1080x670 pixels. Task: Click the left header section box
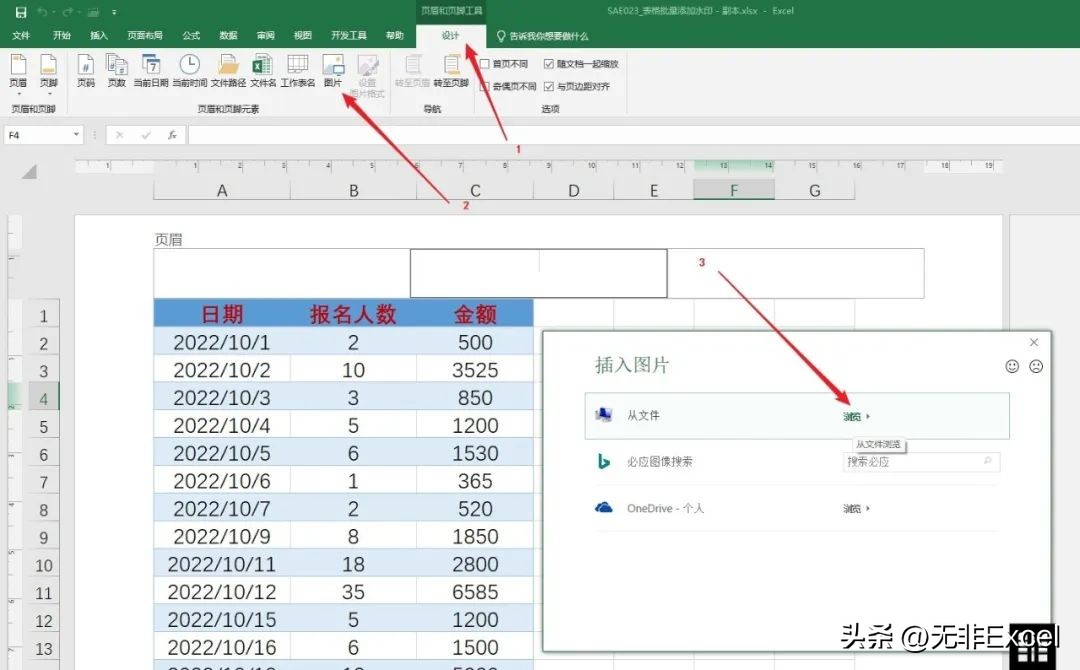pyautogui.click(x=282, y=273)
